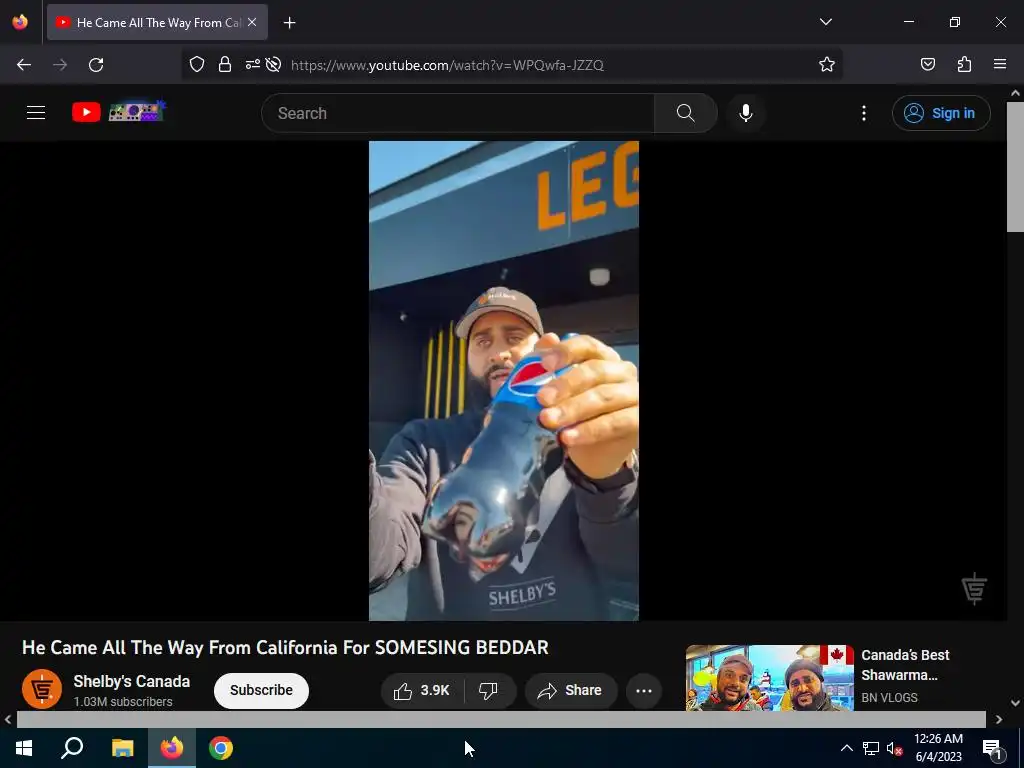
Task: Click the Sign in button
Action: tap(941, 113)
